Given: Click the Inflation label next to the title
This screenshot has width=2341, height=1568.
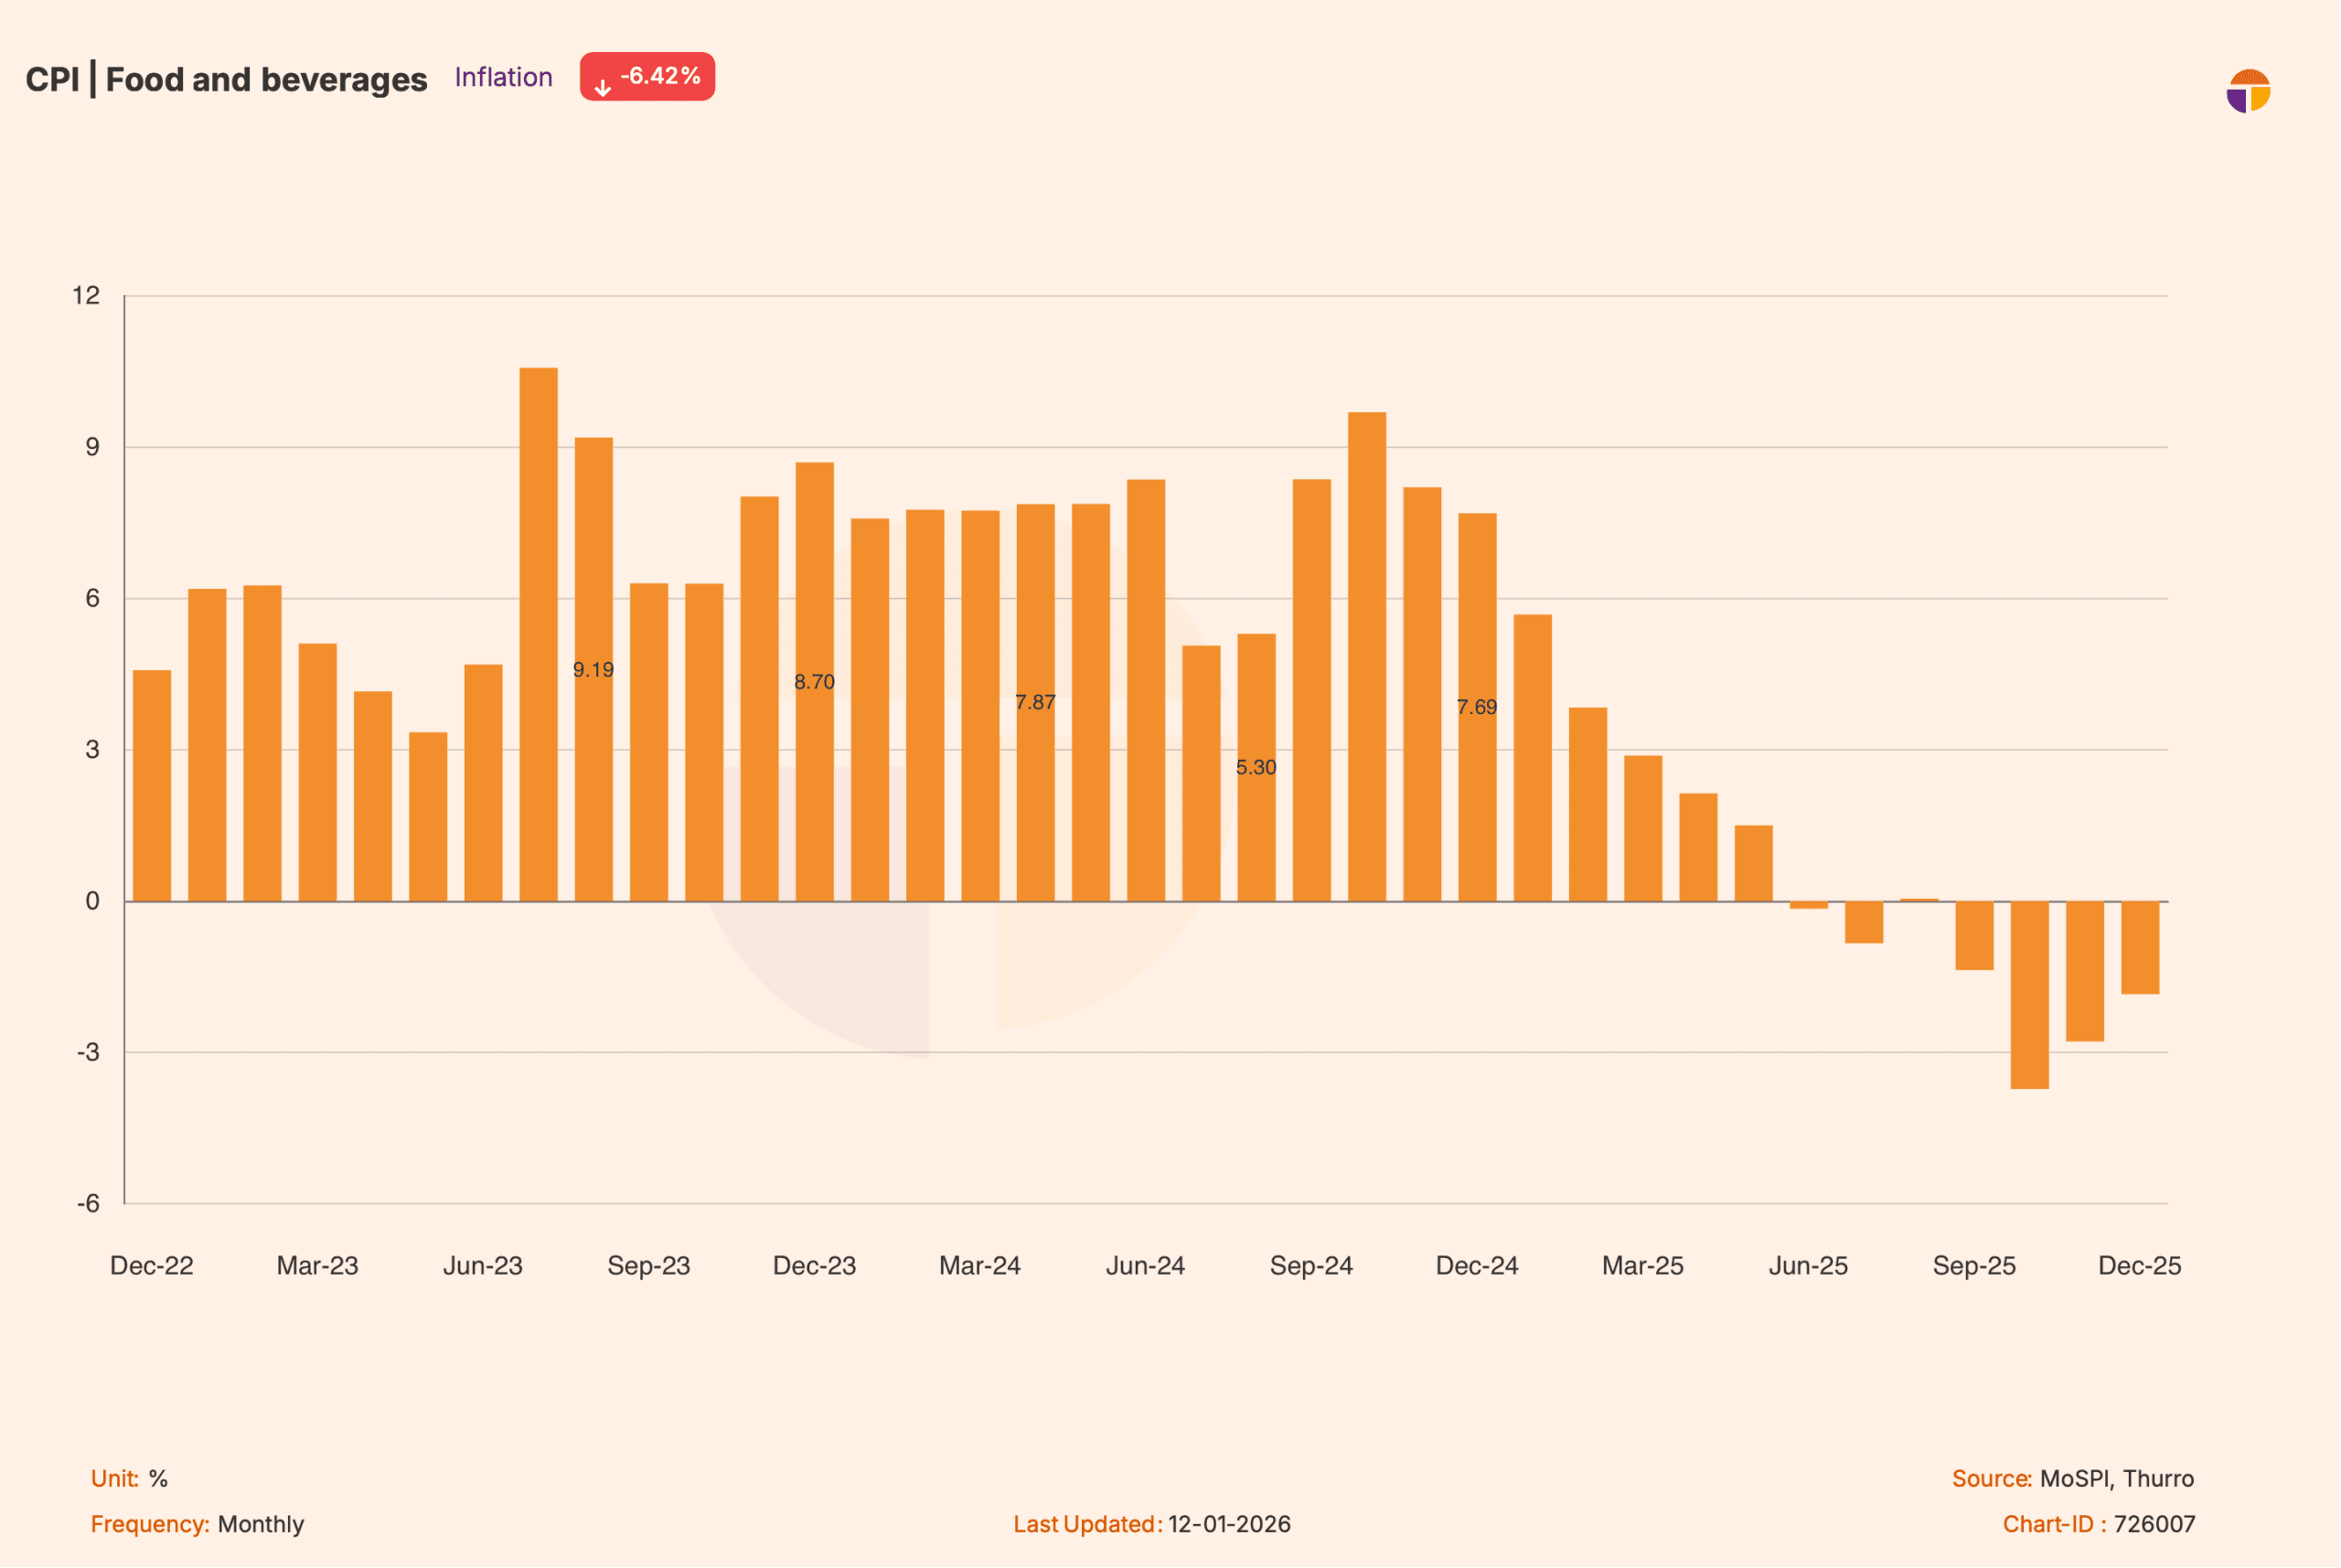Looking at the screenshot, I should [x=503, y=77].
